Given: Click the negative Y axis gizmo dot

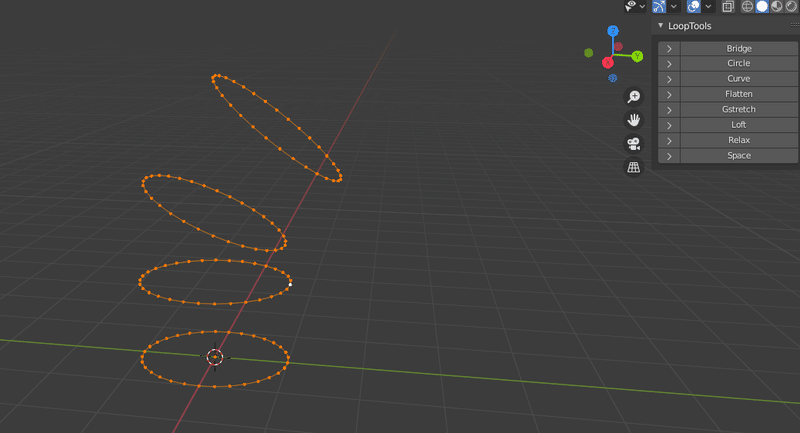Looking at the screenshot, I should (589, 53).
